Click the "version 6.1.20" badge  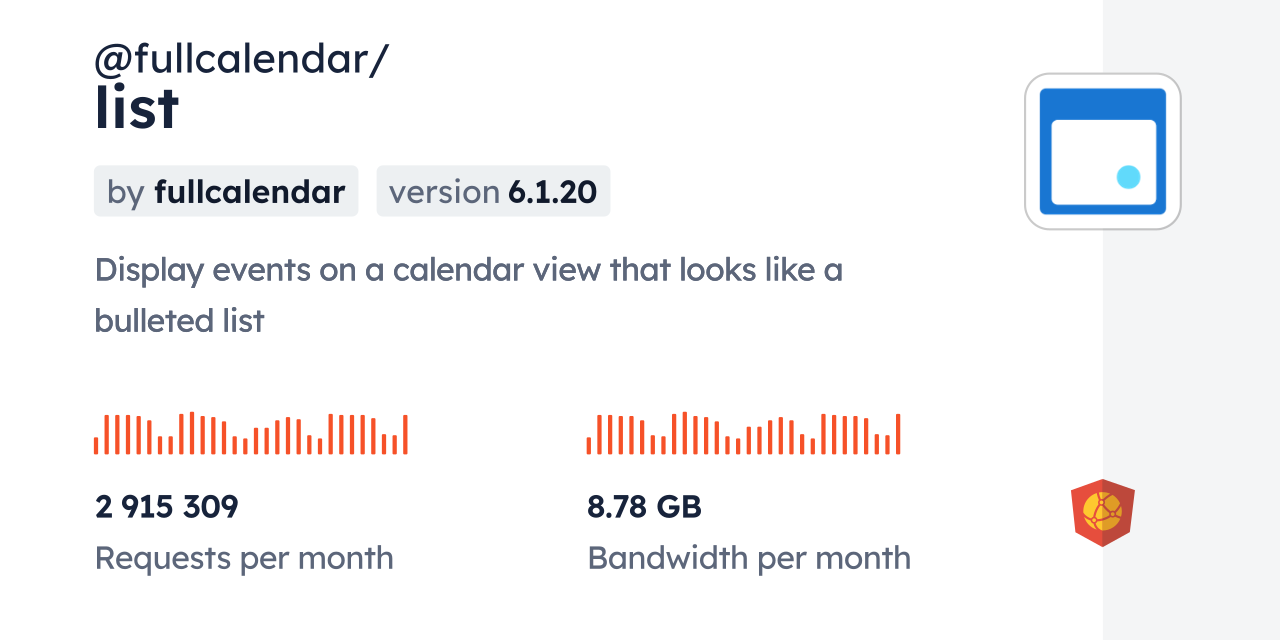493,191
